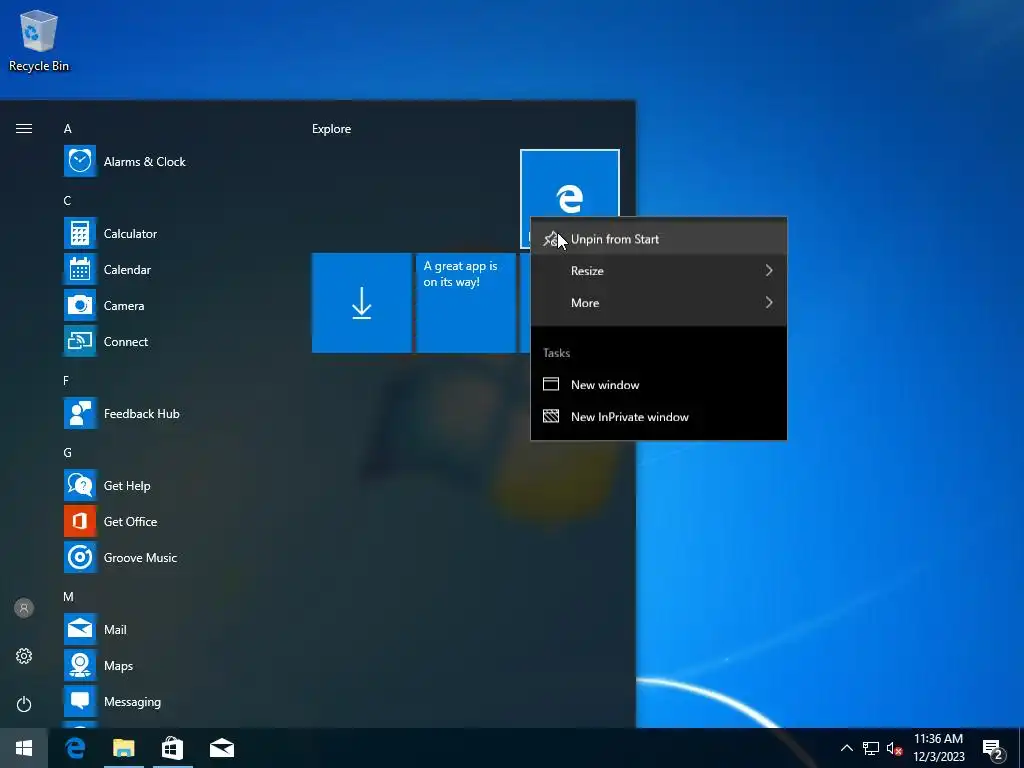1024x768 pixels.
Task: Open the Messaging app icon
Action: coord(80,701)
